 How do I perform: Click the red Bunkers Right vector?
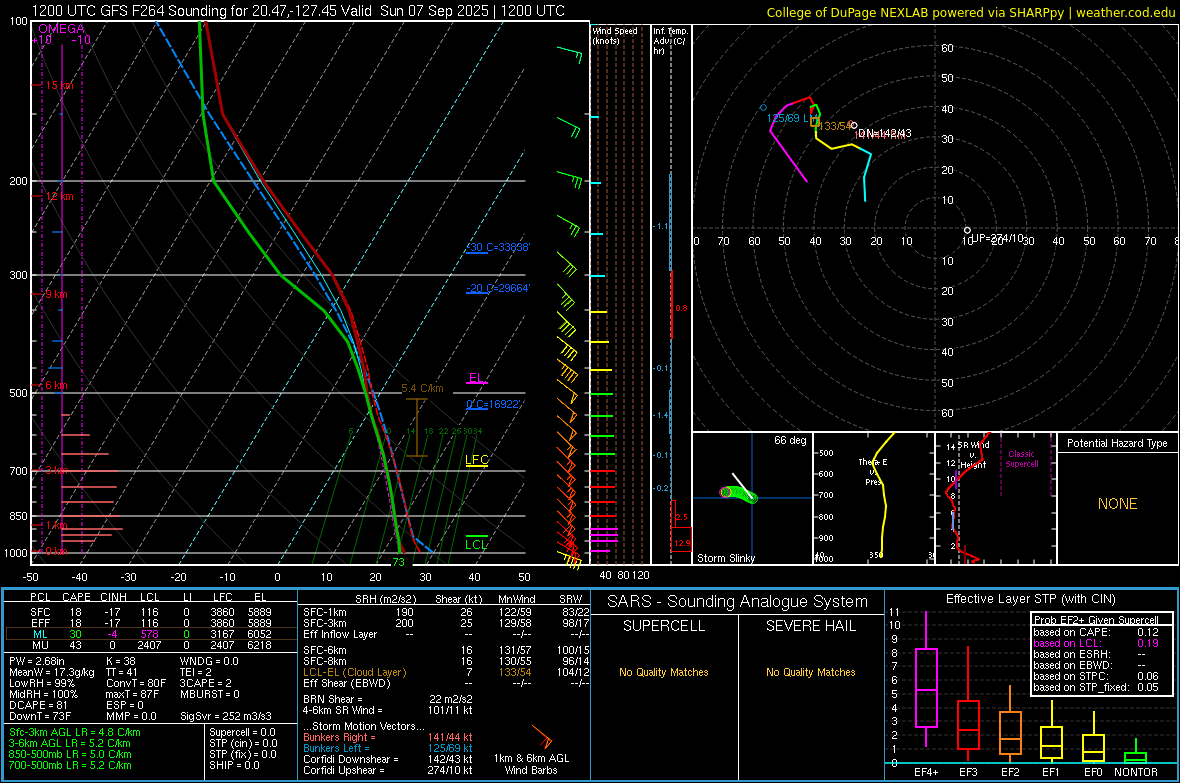click(x=388, y=737)
